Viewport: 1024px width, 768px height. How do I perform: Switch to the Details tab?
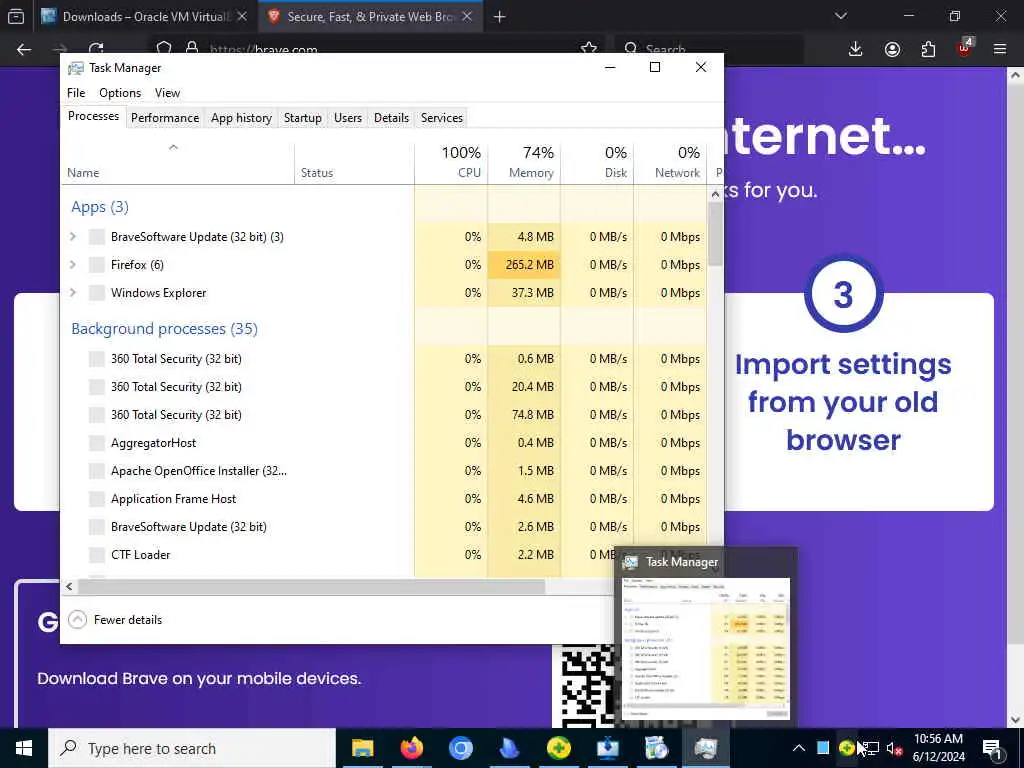click(391, 118)
